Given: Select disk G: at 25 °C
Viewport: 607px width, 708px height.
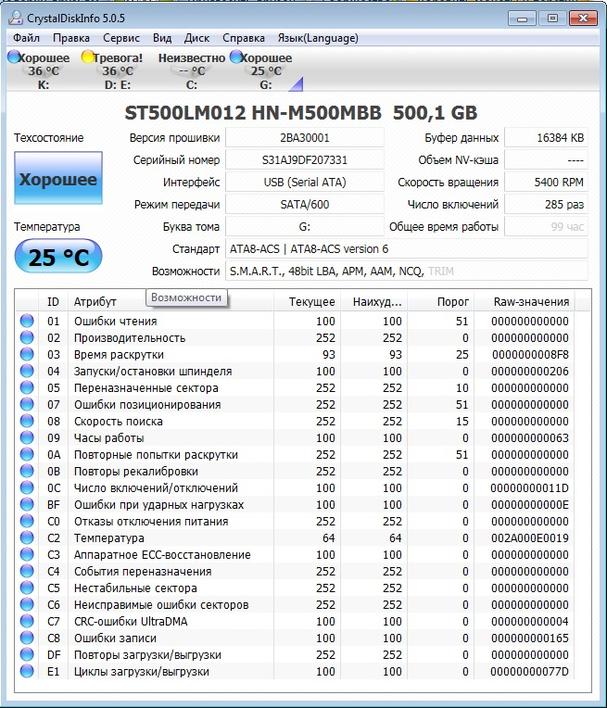Looking at the screenshot, I should (x=262, y=71).
